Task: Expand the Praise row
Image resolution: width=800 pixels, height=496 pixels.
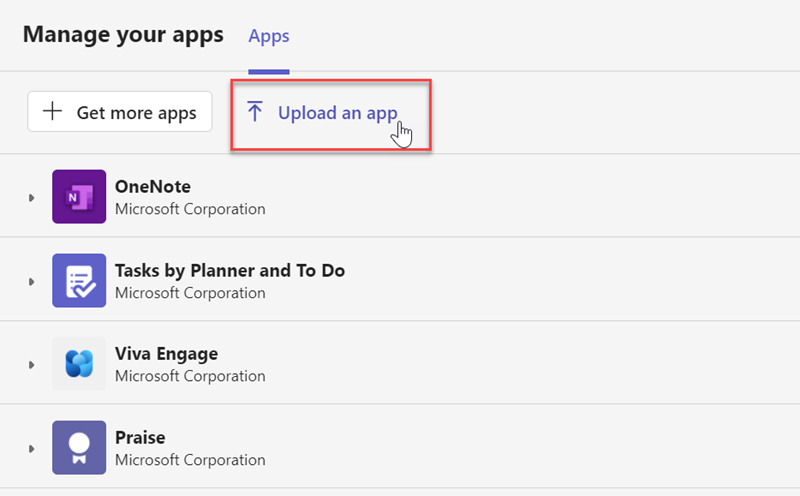Action: [32, 449]
